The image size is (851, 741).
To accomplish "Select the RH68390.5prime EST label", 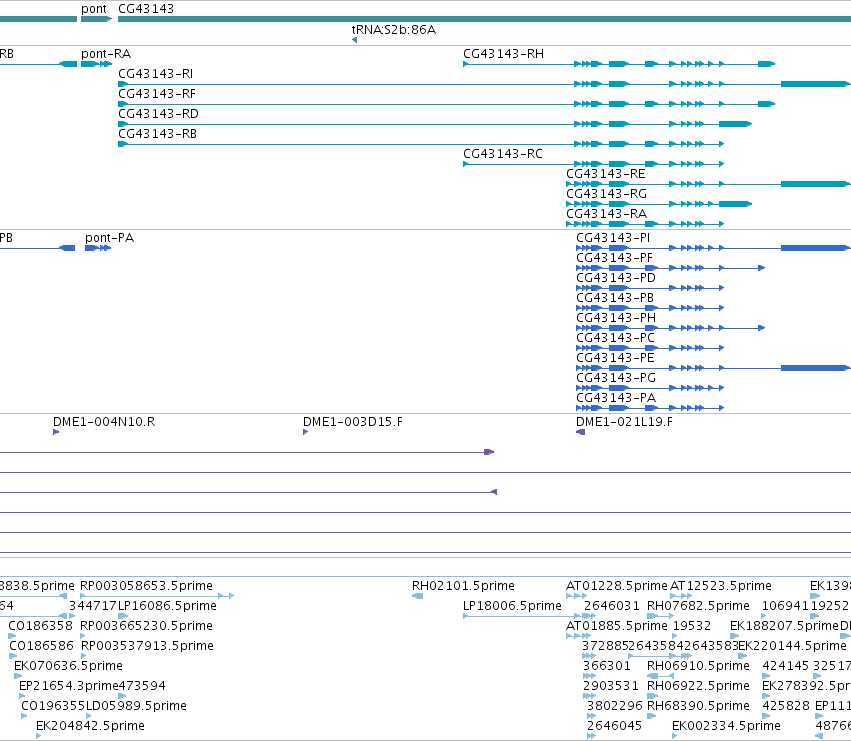I will 698,706.
